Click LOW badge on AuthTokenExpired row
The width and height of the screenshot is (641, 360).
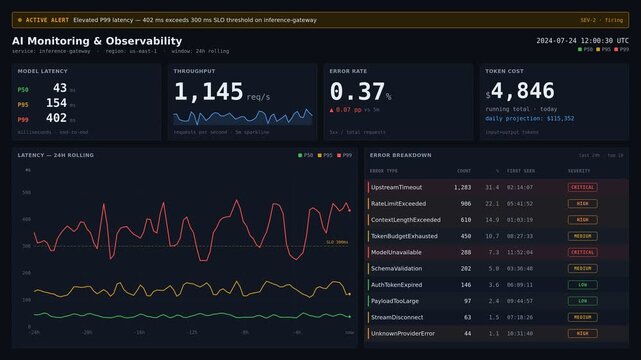coord(583,285)
